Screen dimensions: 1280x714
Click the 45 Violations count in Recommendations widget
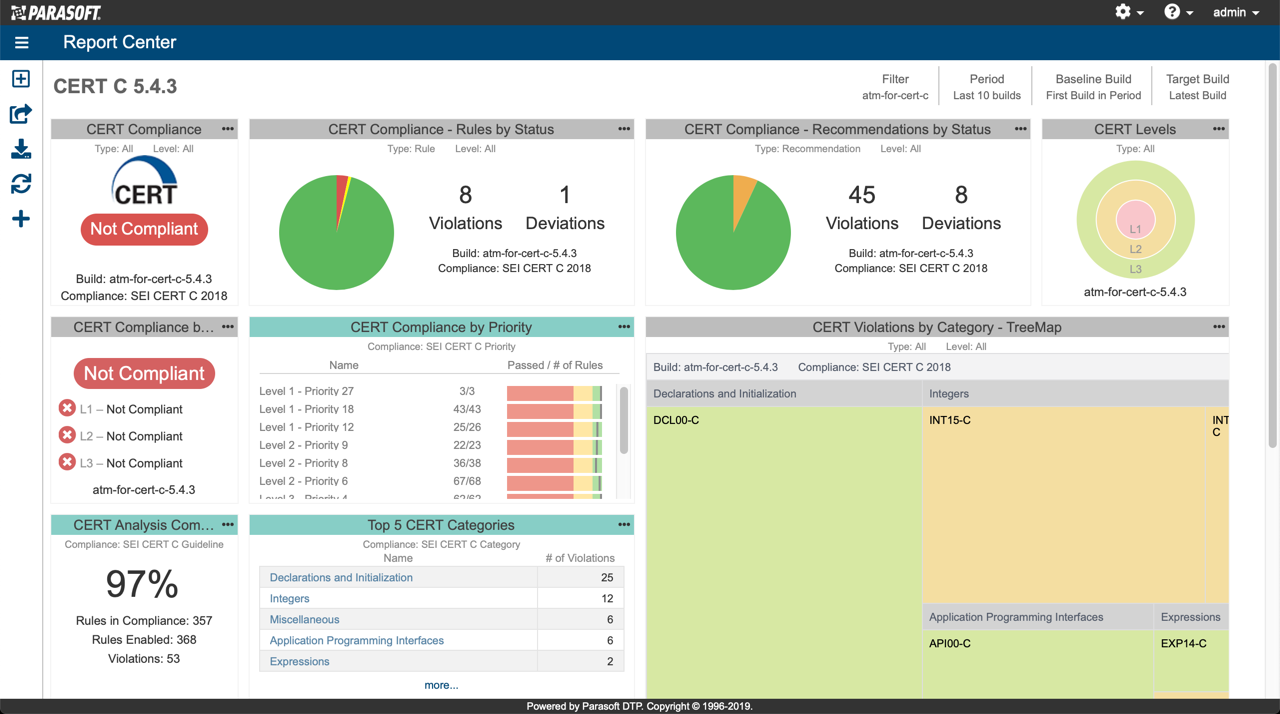[862, 208]
